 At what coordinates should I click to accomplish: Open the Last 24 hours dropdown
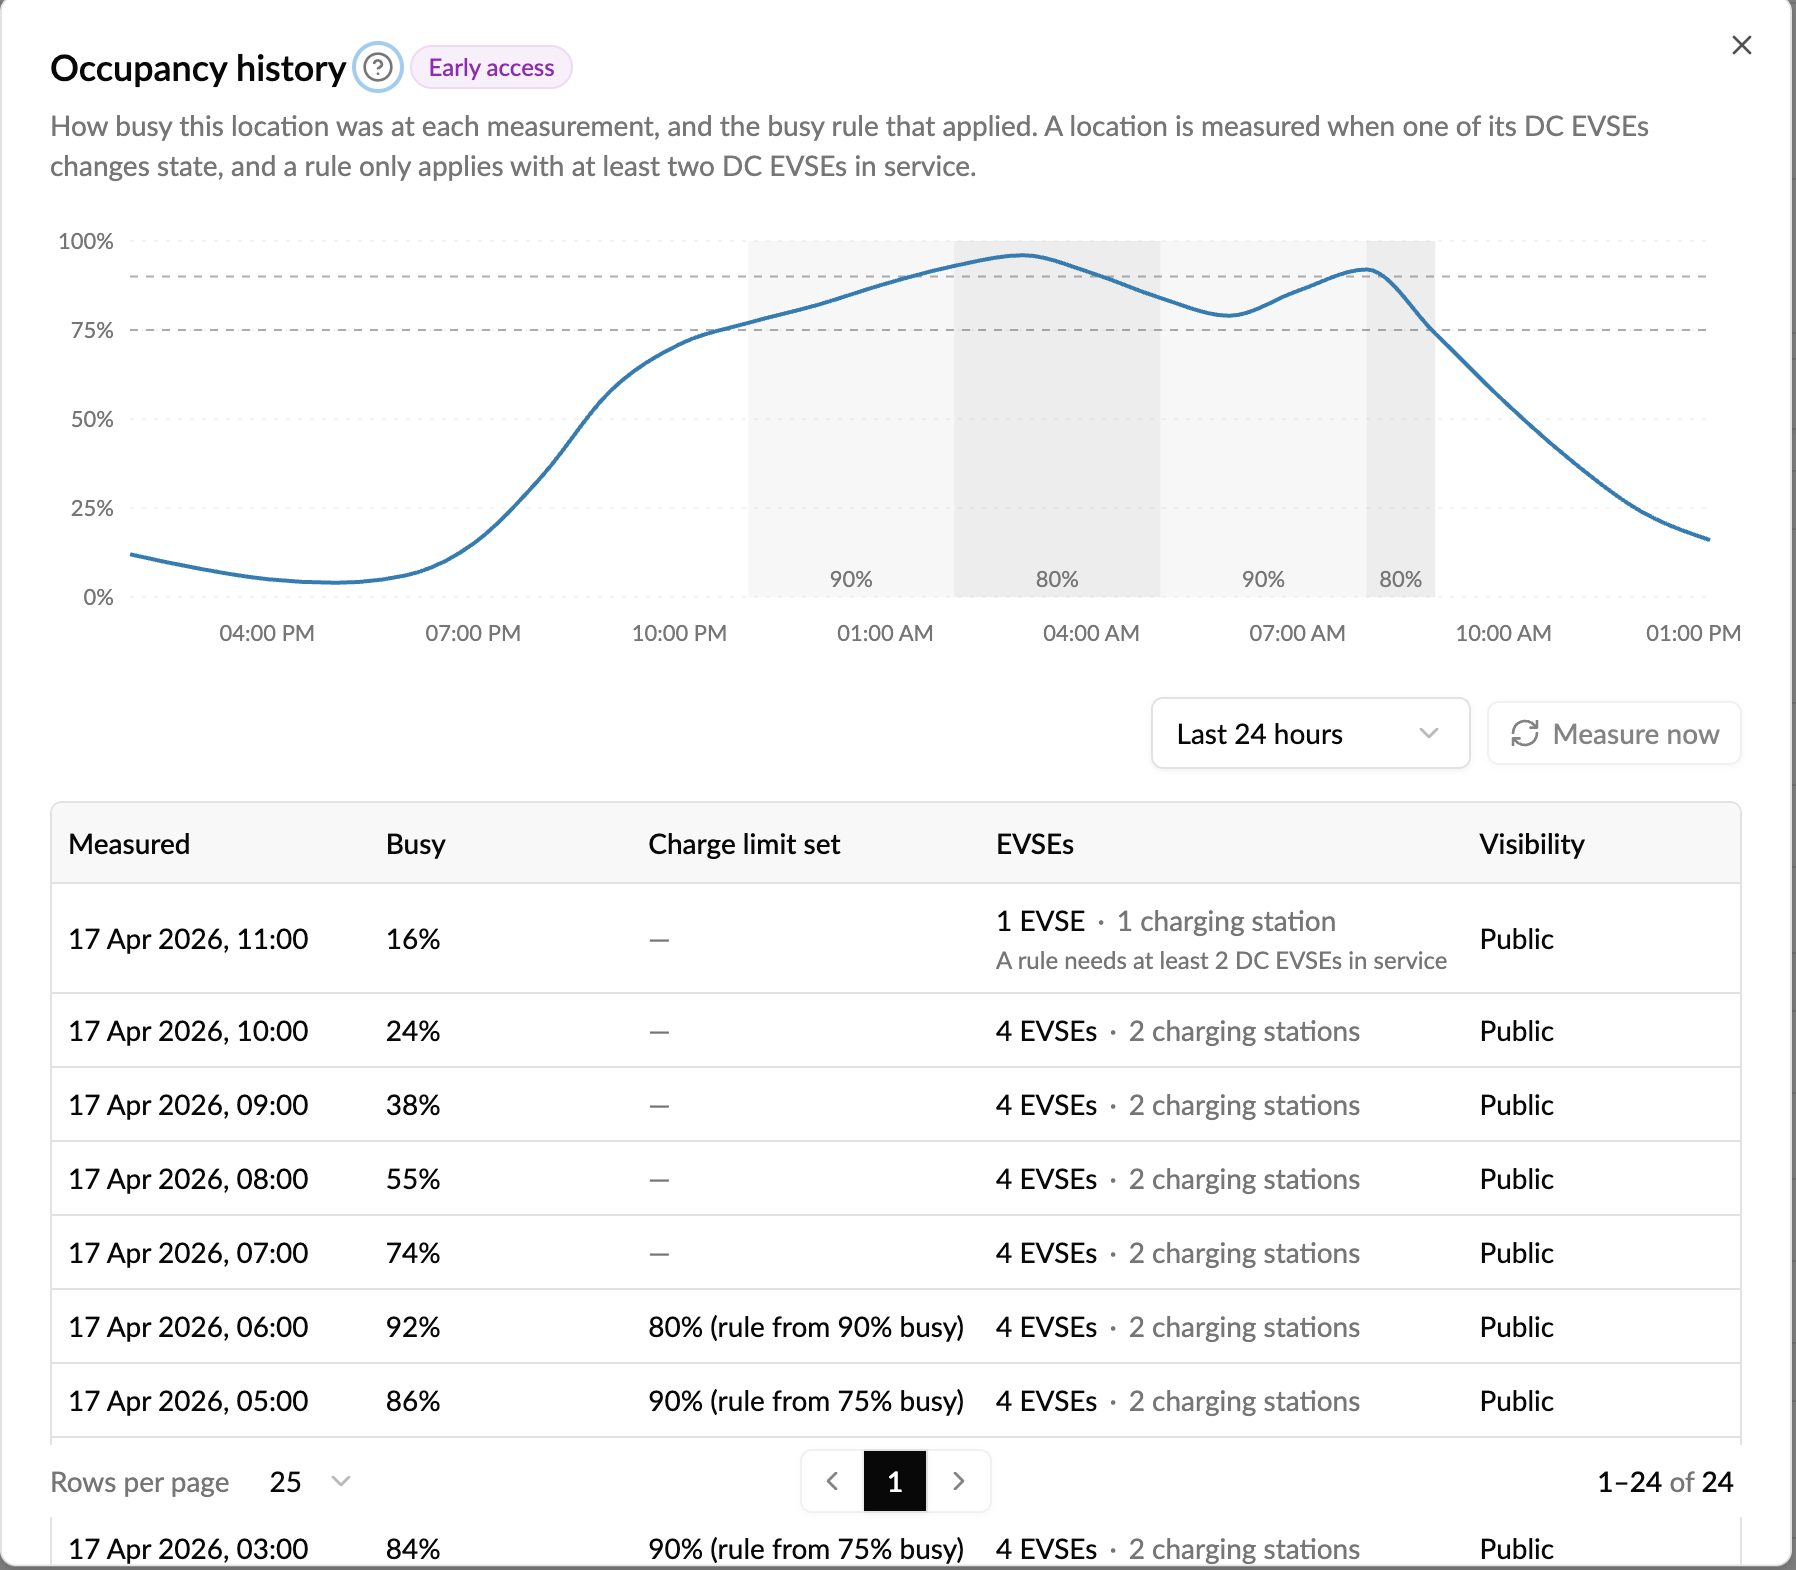coord(1310,733)
